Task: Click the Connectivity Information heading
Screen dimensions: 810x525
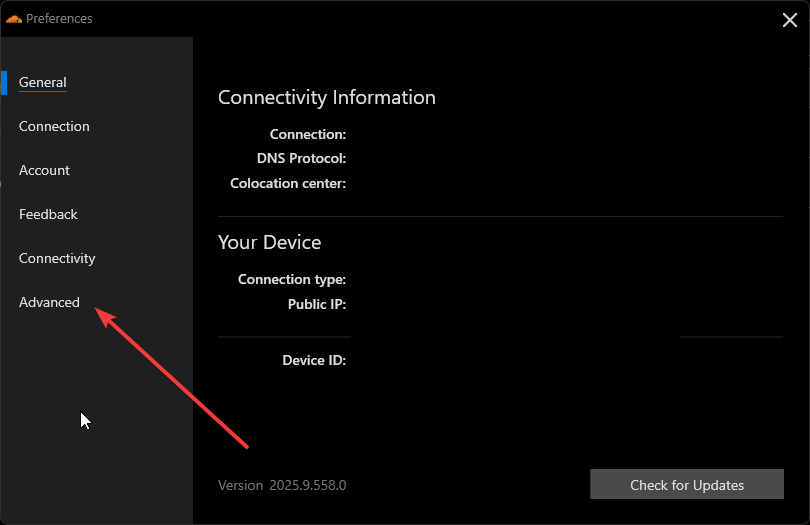Action: point(327,97)
